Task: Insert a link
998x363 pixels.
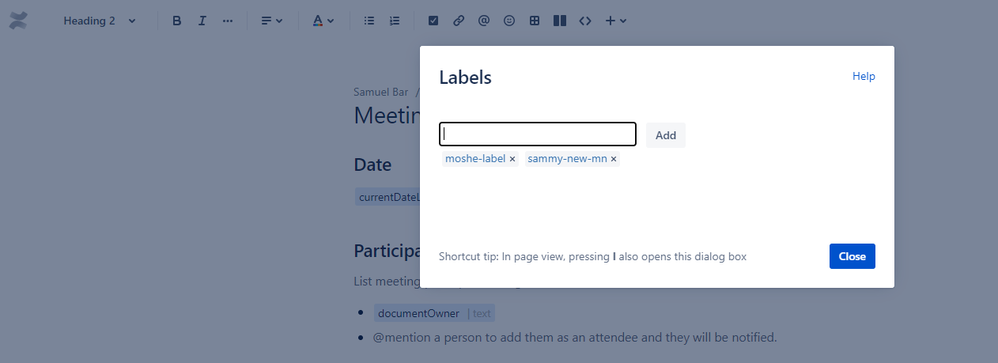Action: pos(458,20)
